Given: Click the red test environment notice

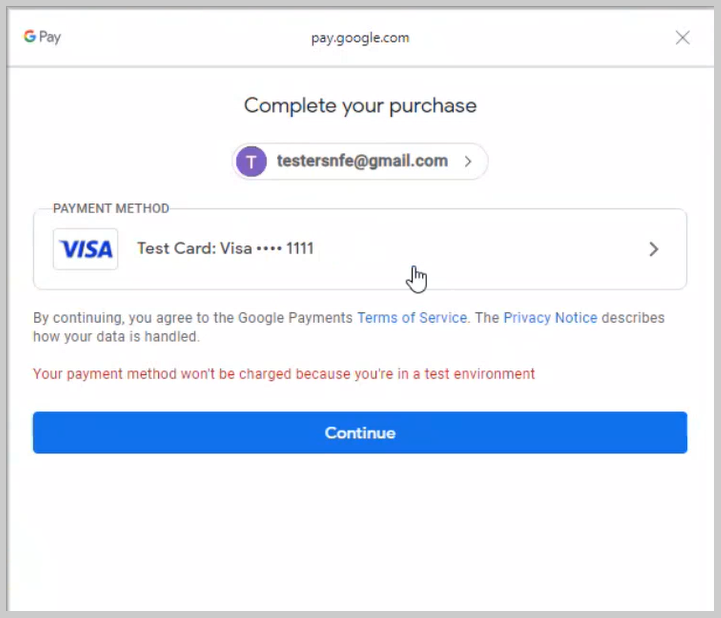Looking at the screenshot, I should point(284,374).
